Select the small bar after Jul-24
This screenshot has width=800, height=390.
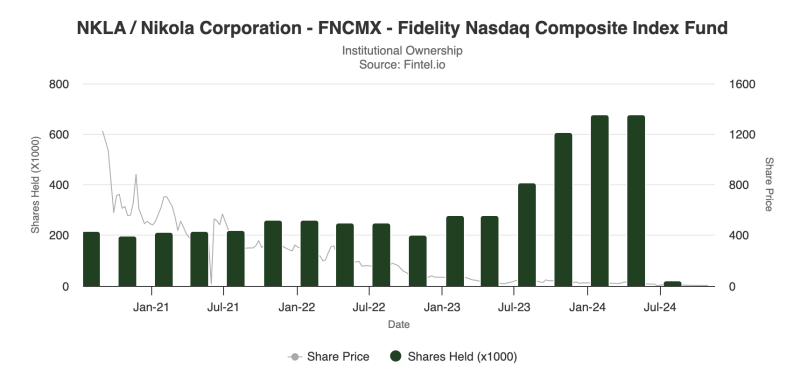point(672,284)
